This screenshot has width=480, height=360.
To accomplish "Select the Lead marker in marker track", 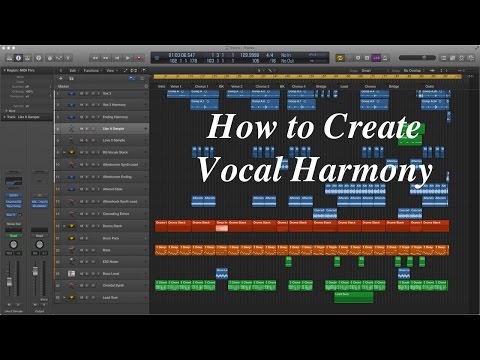I will (x=344, y=86).
